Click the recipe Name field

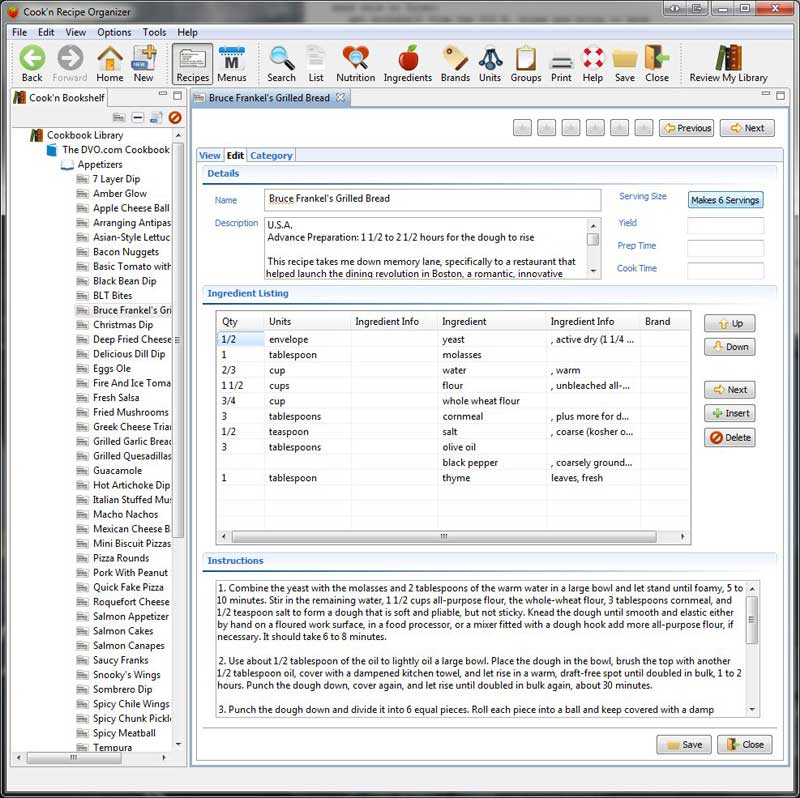coord(432,200)
